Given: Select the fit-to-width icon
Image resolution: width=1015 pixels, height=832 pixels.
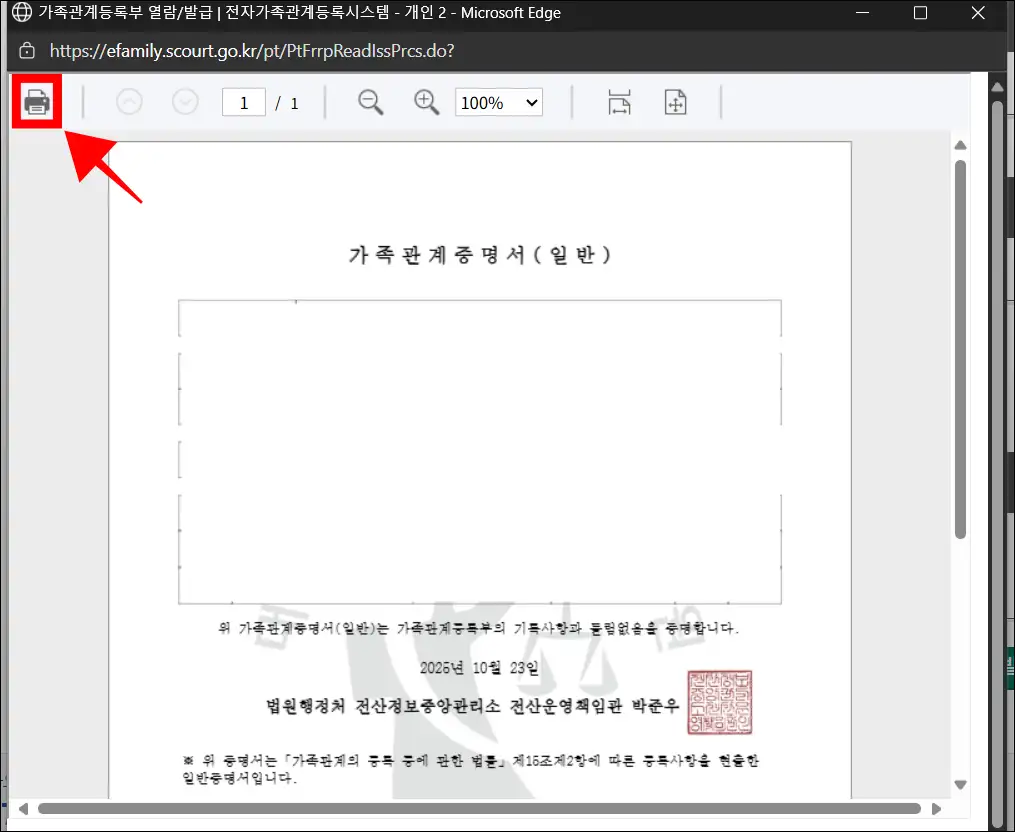Looking at the screenshot, I should click(619, 101).
